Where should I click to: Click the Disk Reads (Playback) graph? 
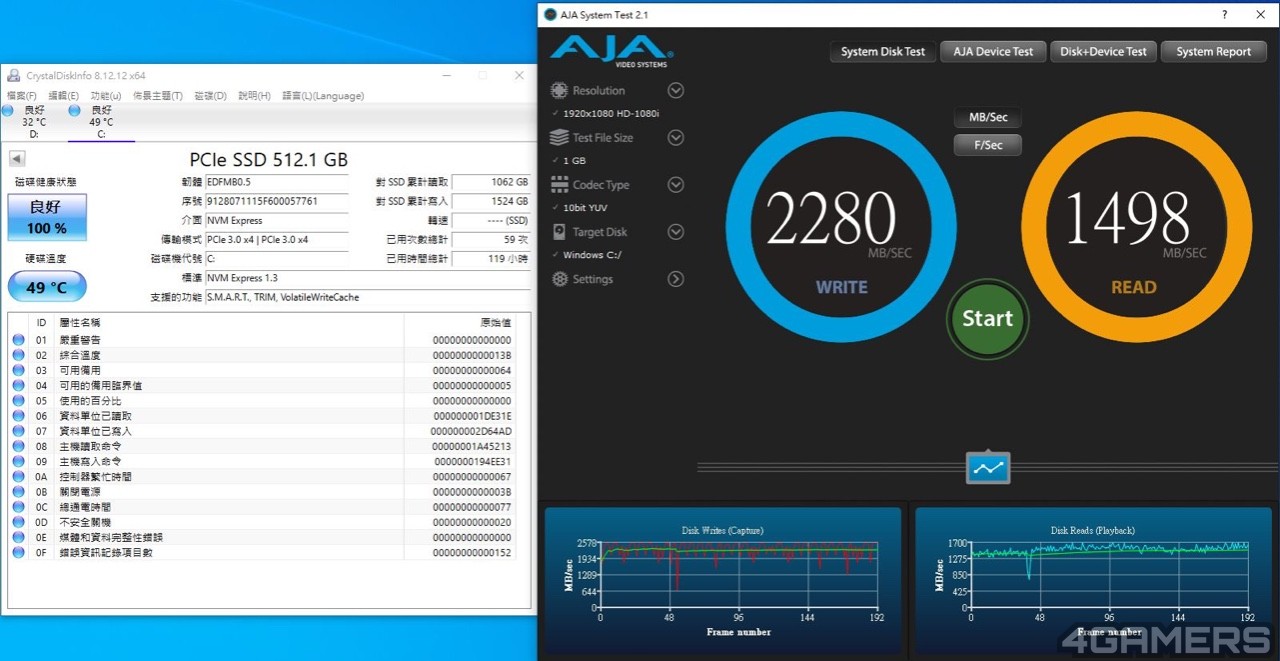(1095, 580)
